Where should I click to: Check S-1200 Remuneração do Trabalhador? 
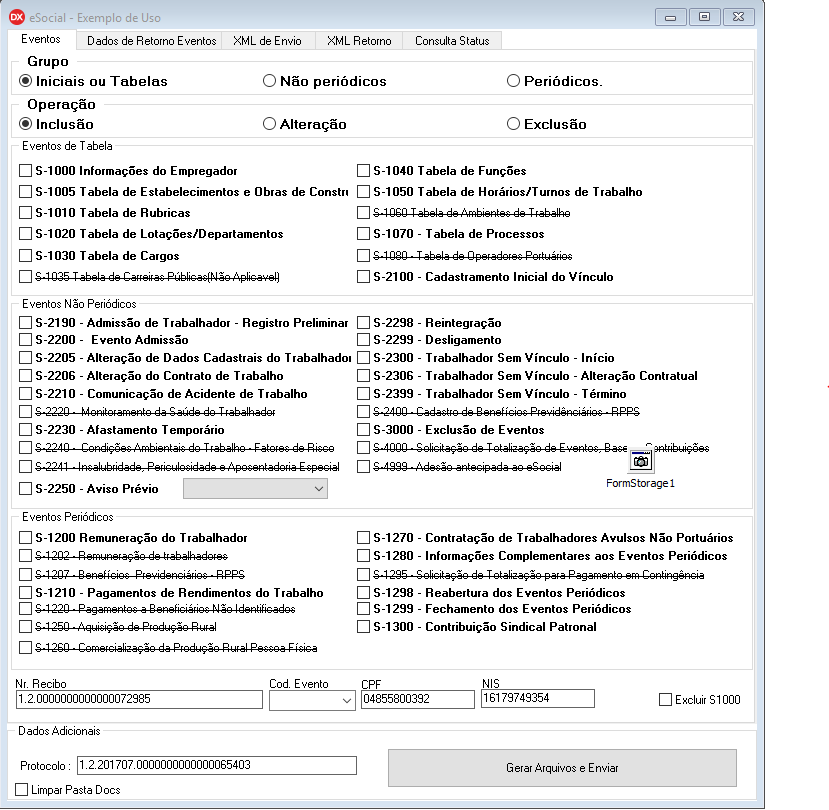tap(25, 538)
